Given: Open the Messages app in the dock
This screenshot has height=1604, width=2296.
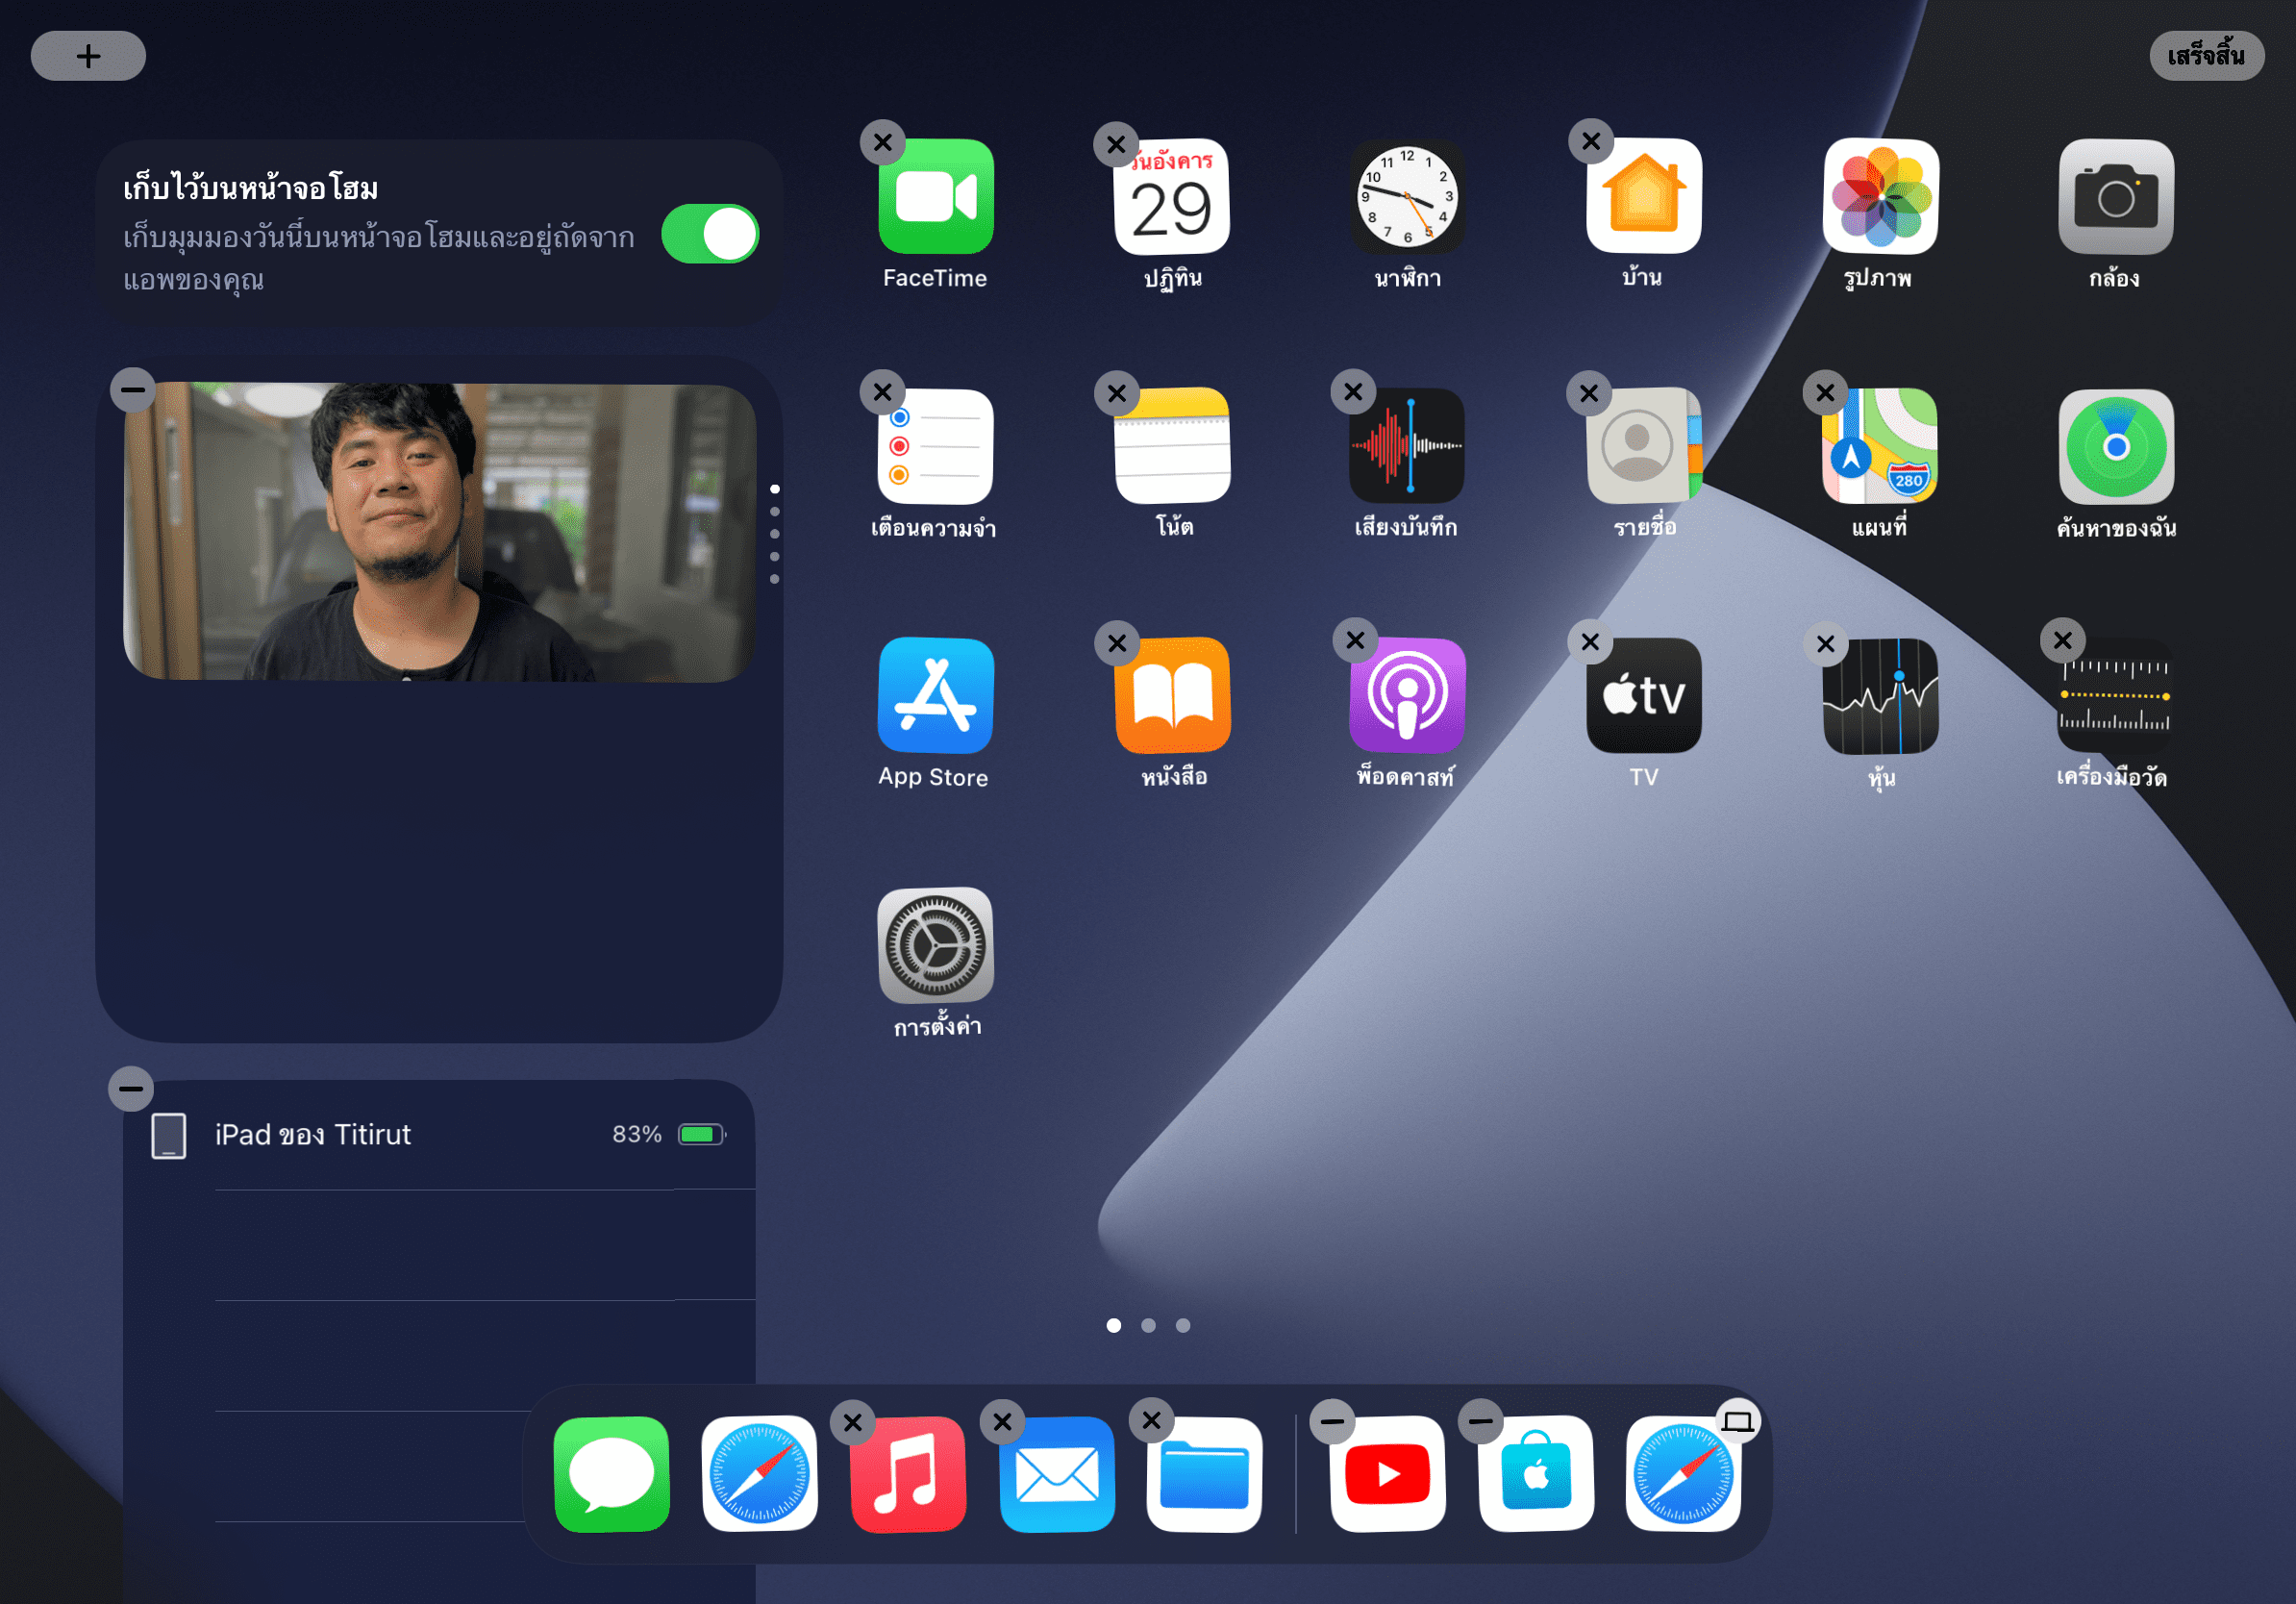Looking at the screenshot, I should click(x=611, y=1473).
